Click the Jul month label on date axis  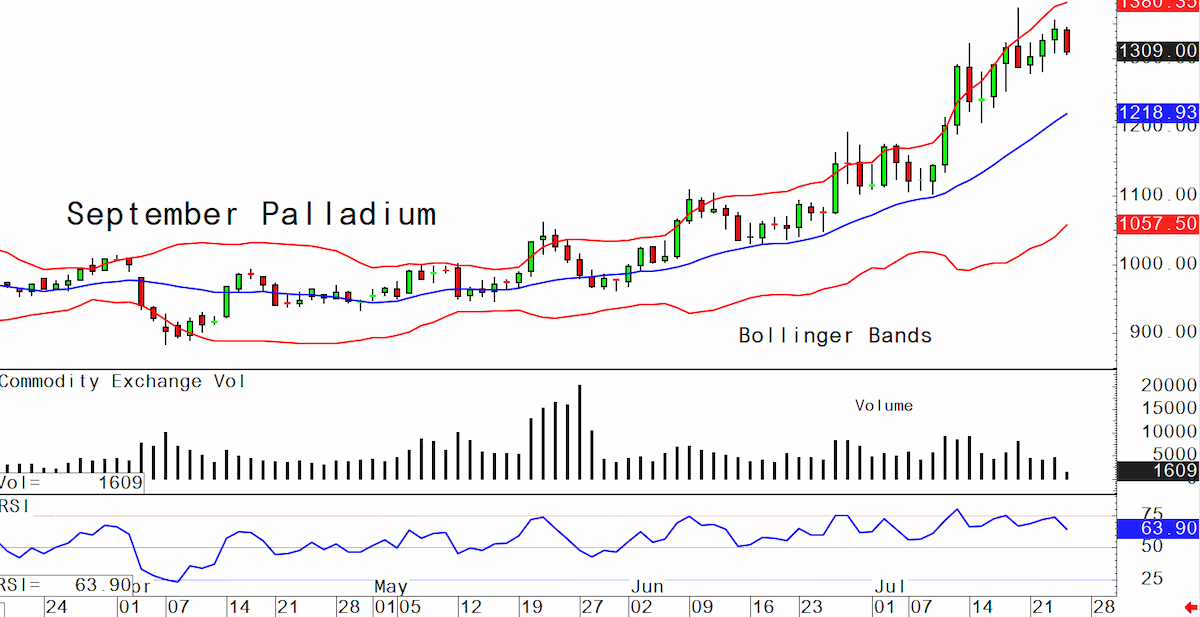886,585
